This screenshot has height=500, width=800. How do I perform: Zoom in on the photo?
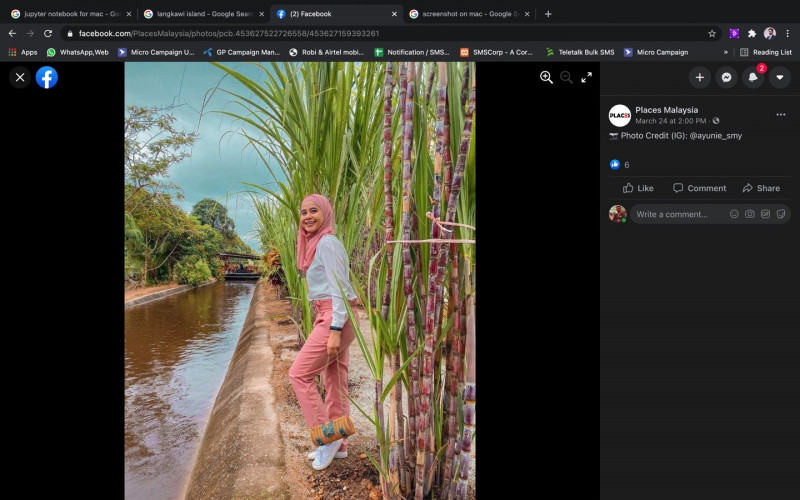coord(546,77)
